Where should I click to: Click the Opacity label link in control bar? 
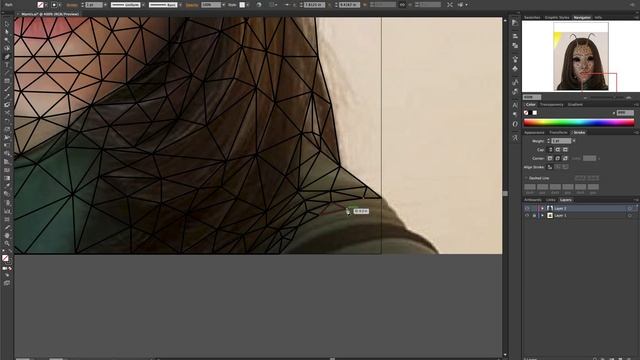(x=191, y=5)
